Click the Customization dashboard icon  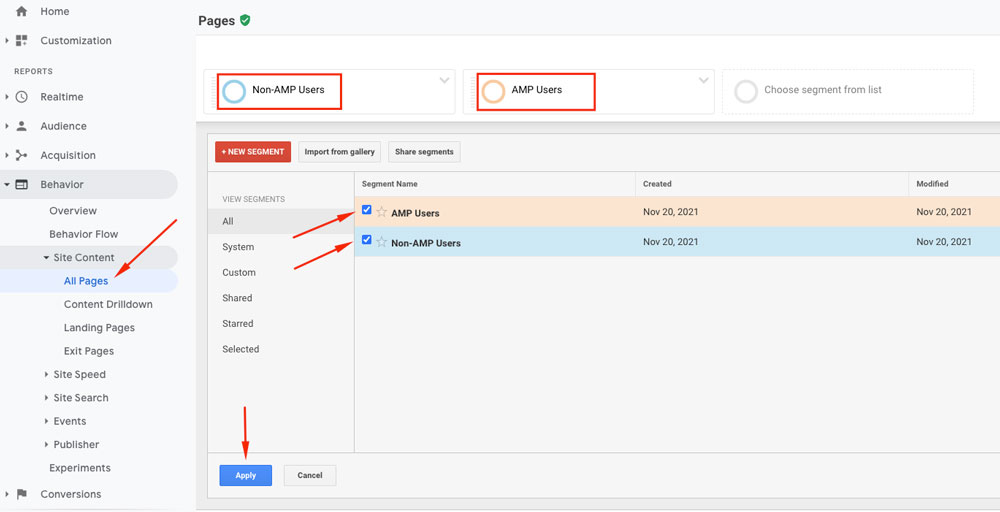22,40
